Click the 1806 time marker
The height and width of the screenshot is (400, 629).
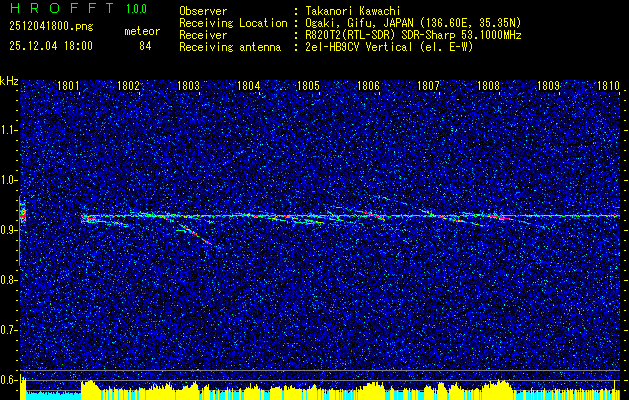click(368, 85)
